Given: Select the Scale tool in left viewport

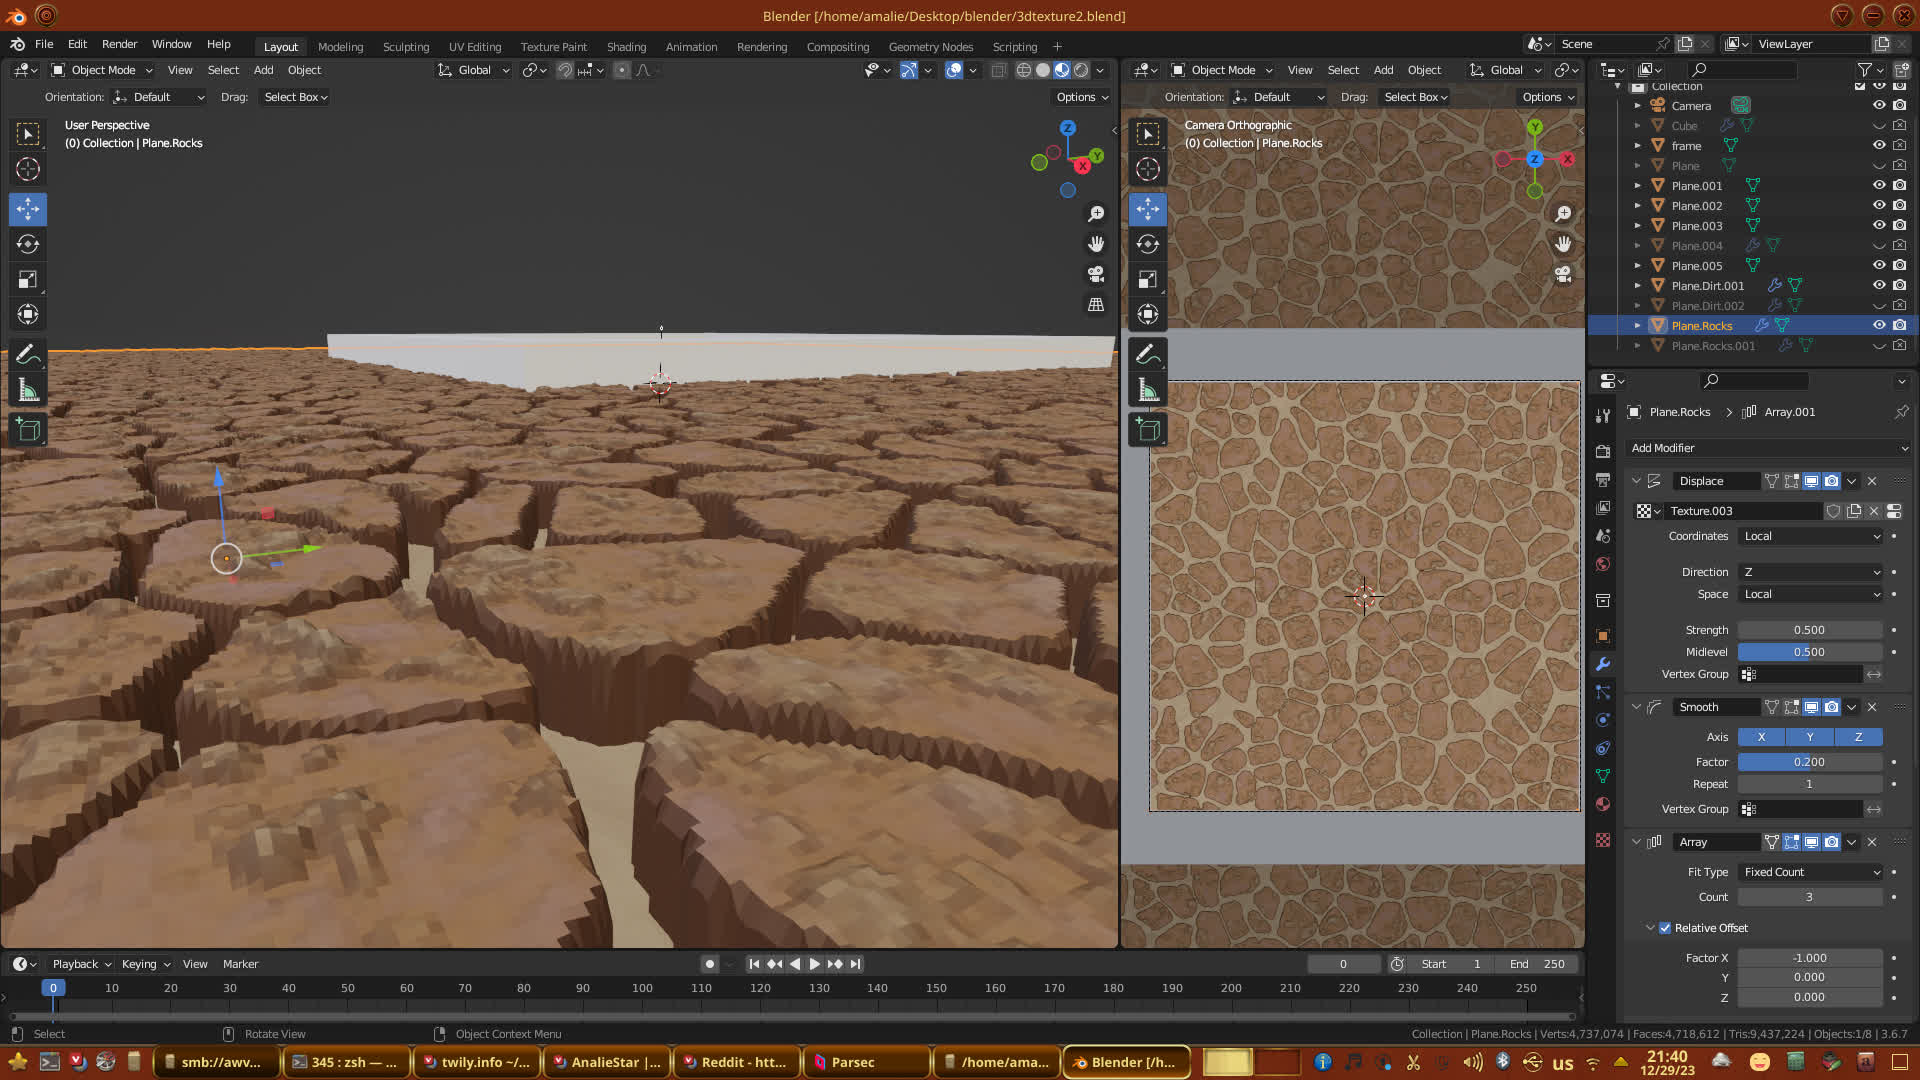Looking at the screenshot, I should [28, 280].
